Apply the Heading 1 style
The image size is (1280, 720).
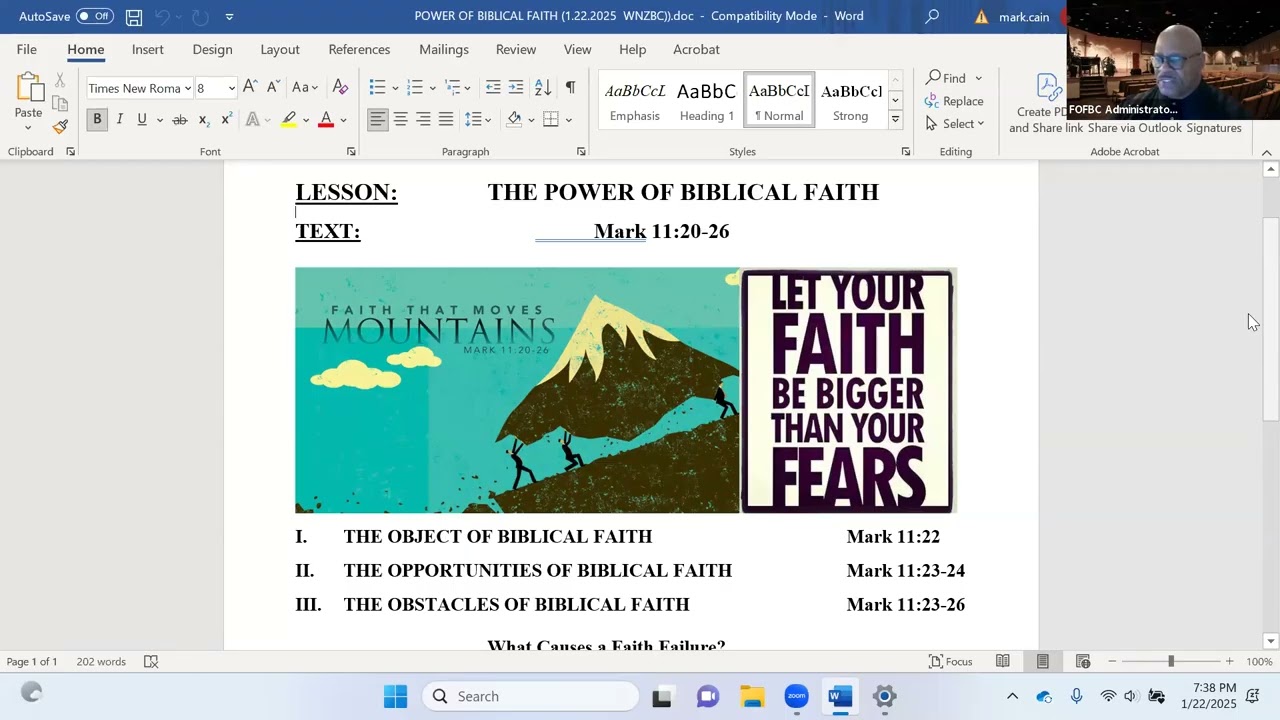[x=706, y=100]
